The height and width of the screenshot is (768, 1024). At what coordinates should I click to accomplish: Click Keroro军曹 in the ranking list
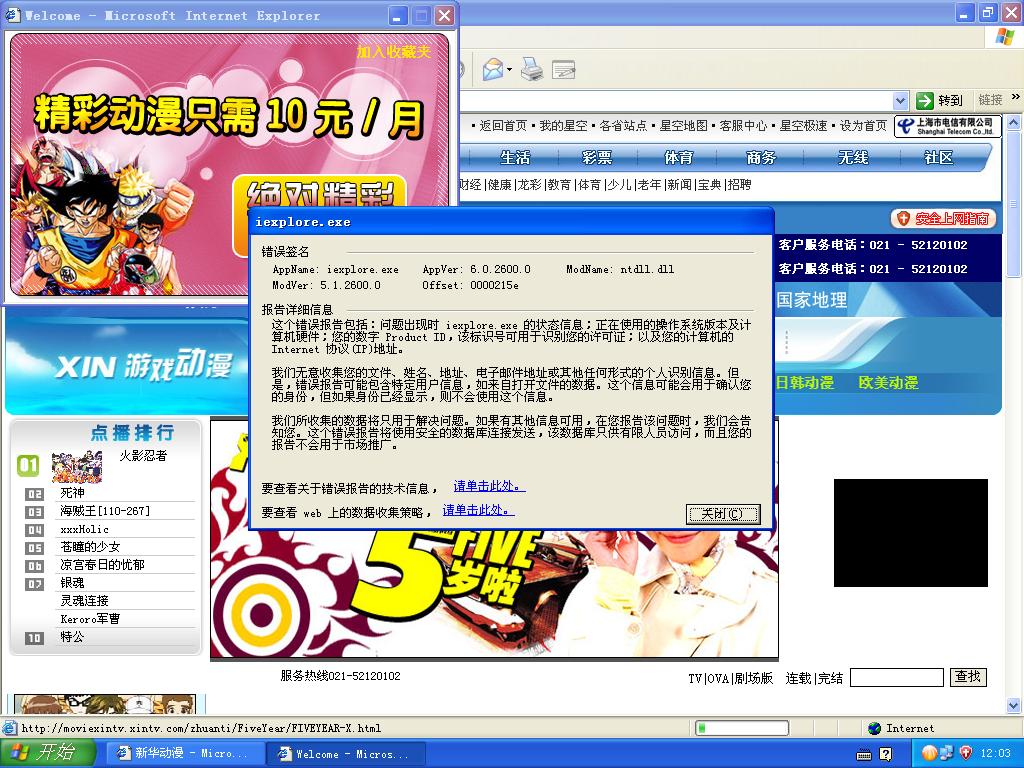[90, 618]
